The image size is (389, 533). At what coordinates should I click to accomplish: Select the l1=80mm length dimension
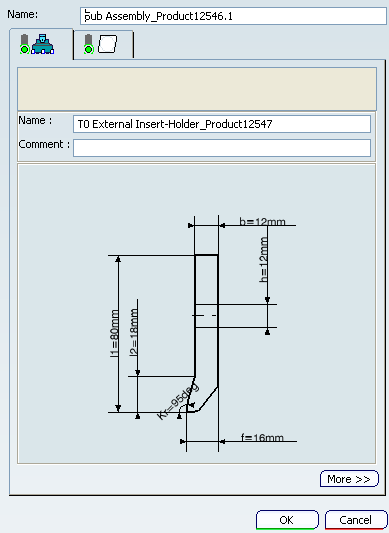pyautogui.click(x=115, y=333)
